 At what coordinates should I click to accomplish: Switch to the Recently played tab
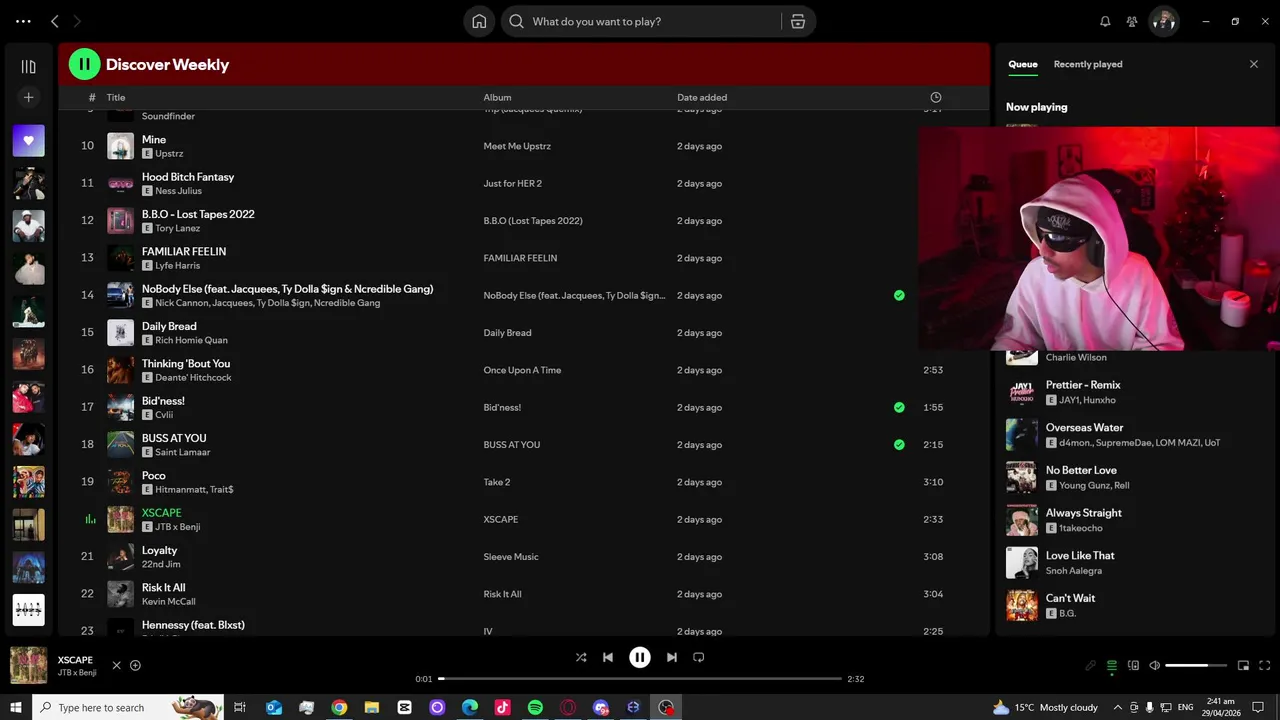click(x=1088, y=64)
